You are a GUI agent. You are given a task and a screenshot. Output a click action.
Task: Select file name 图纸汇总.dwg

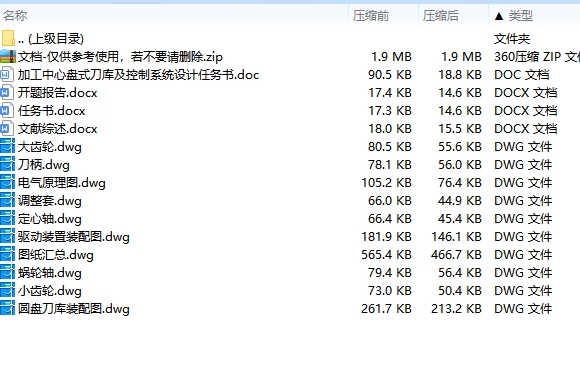[55, 255]
